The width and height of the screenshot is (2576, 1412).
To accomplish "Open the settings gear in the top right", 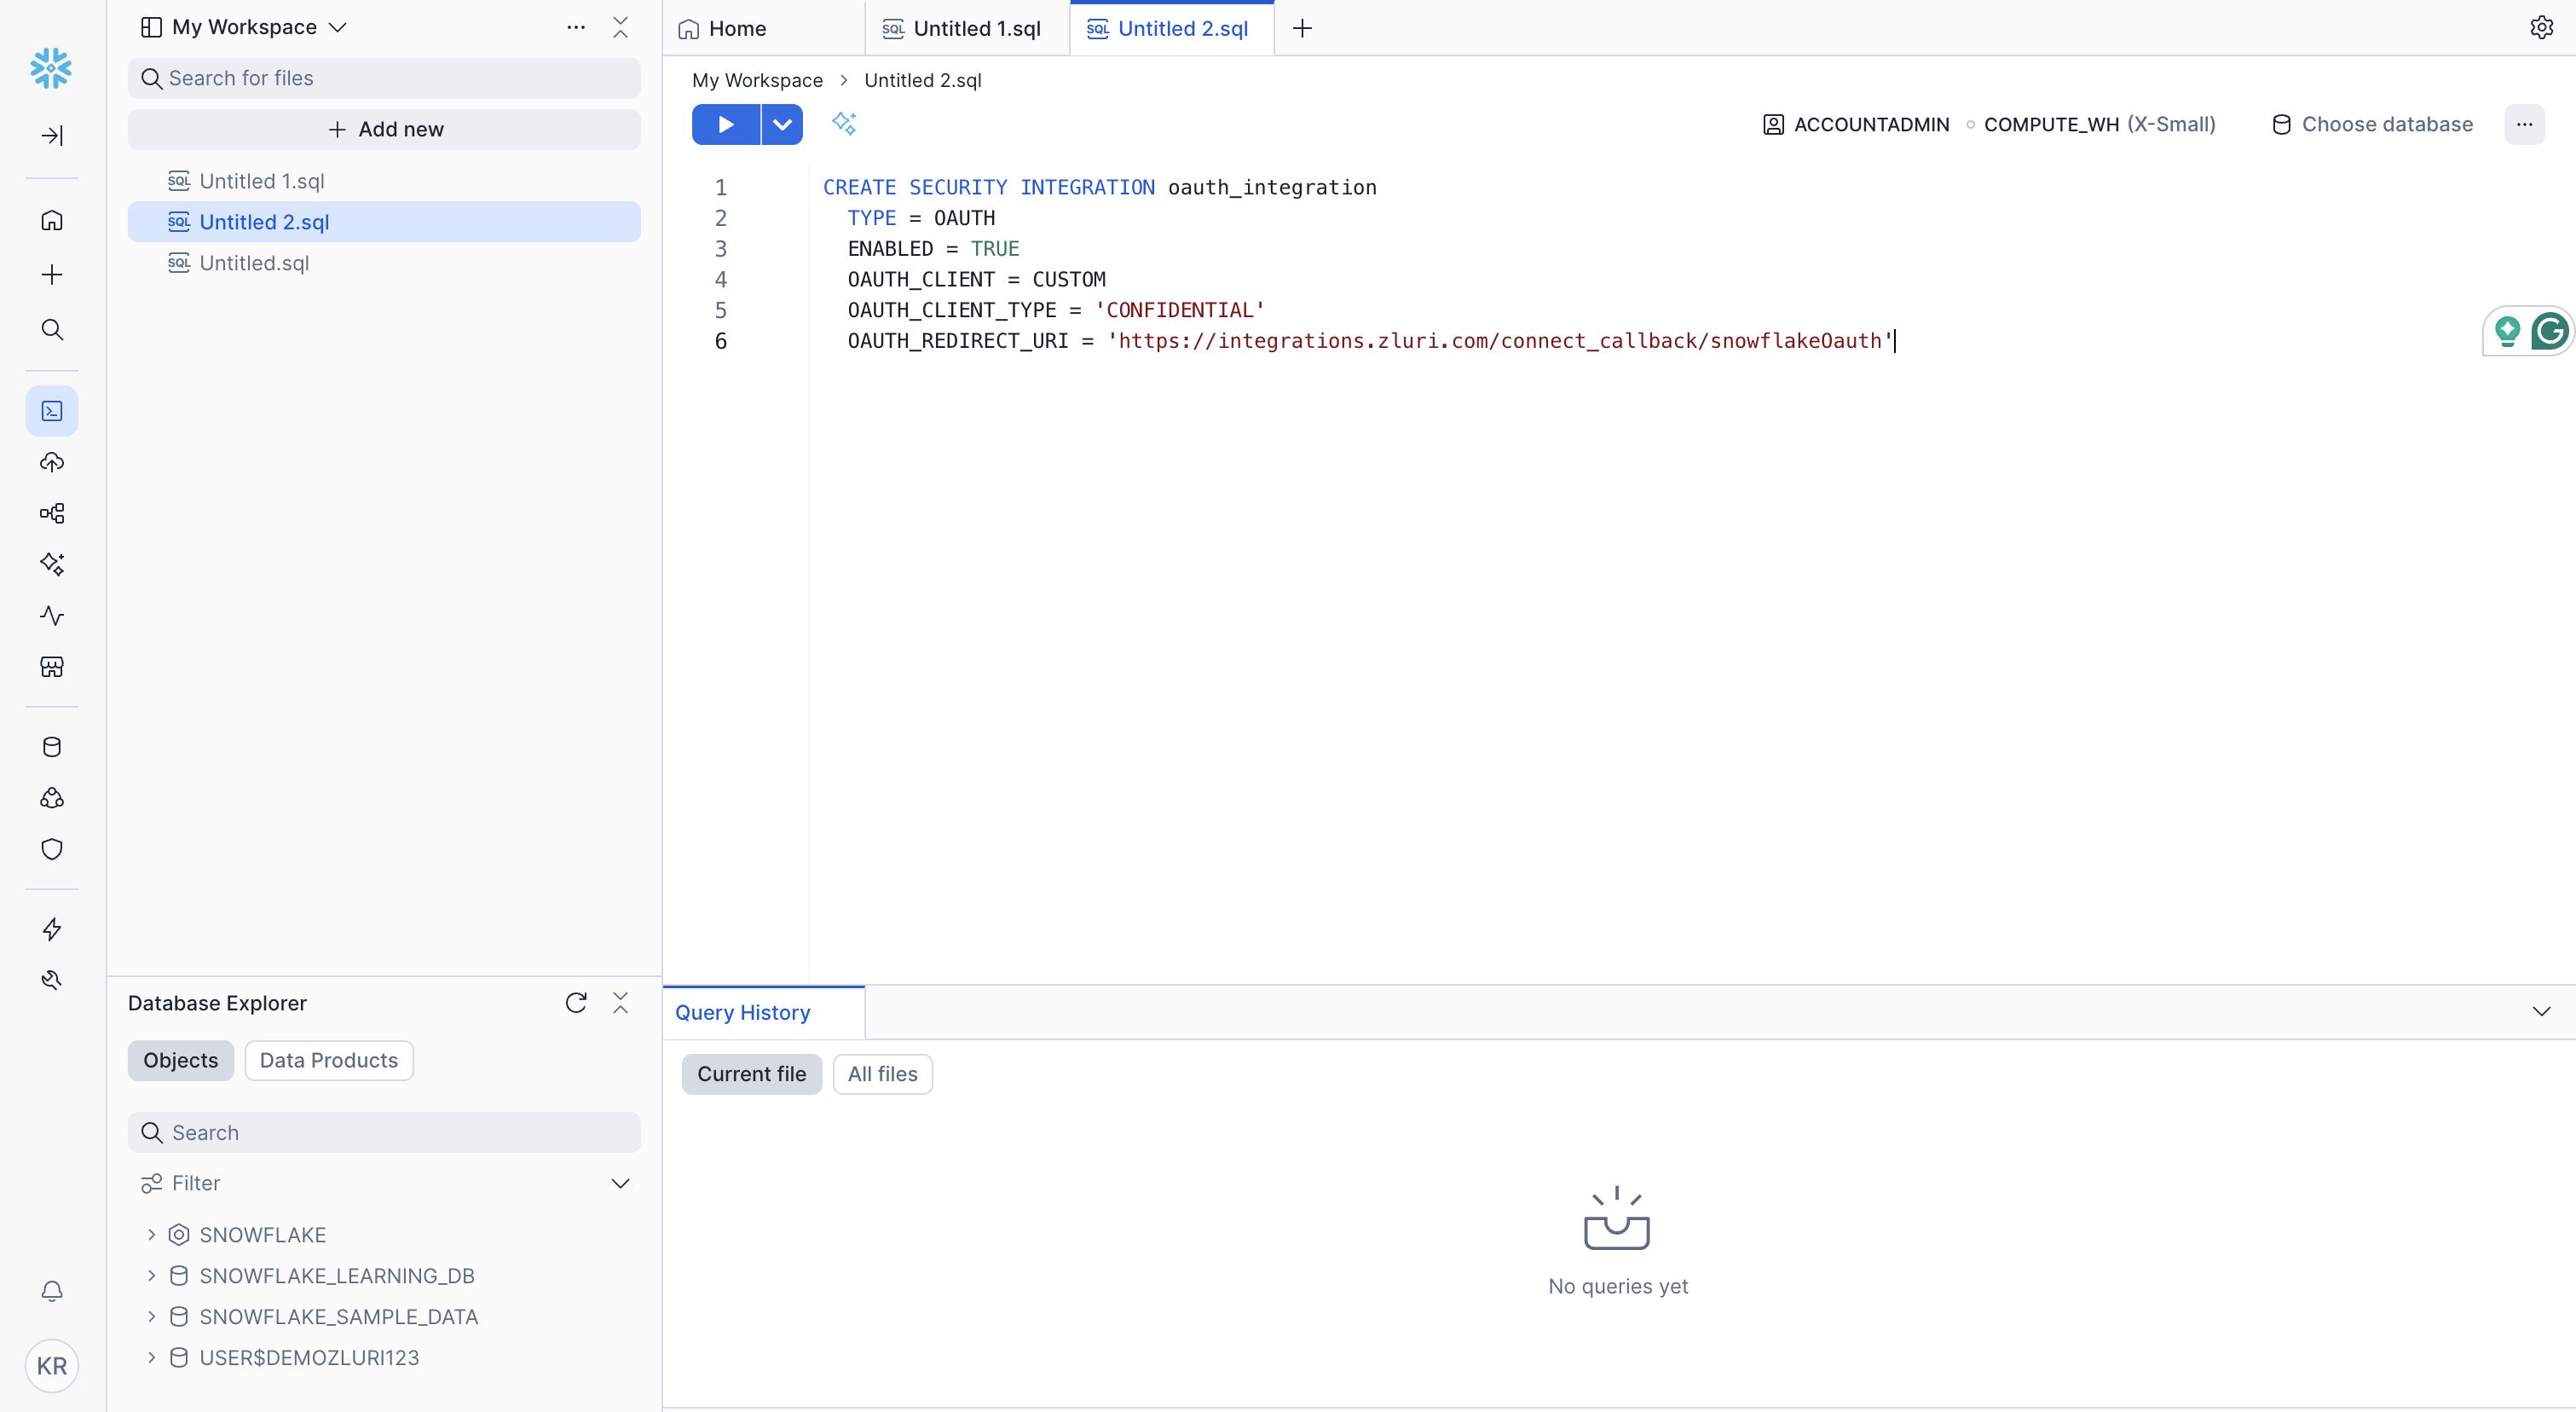I will [x=2541, y=28].
